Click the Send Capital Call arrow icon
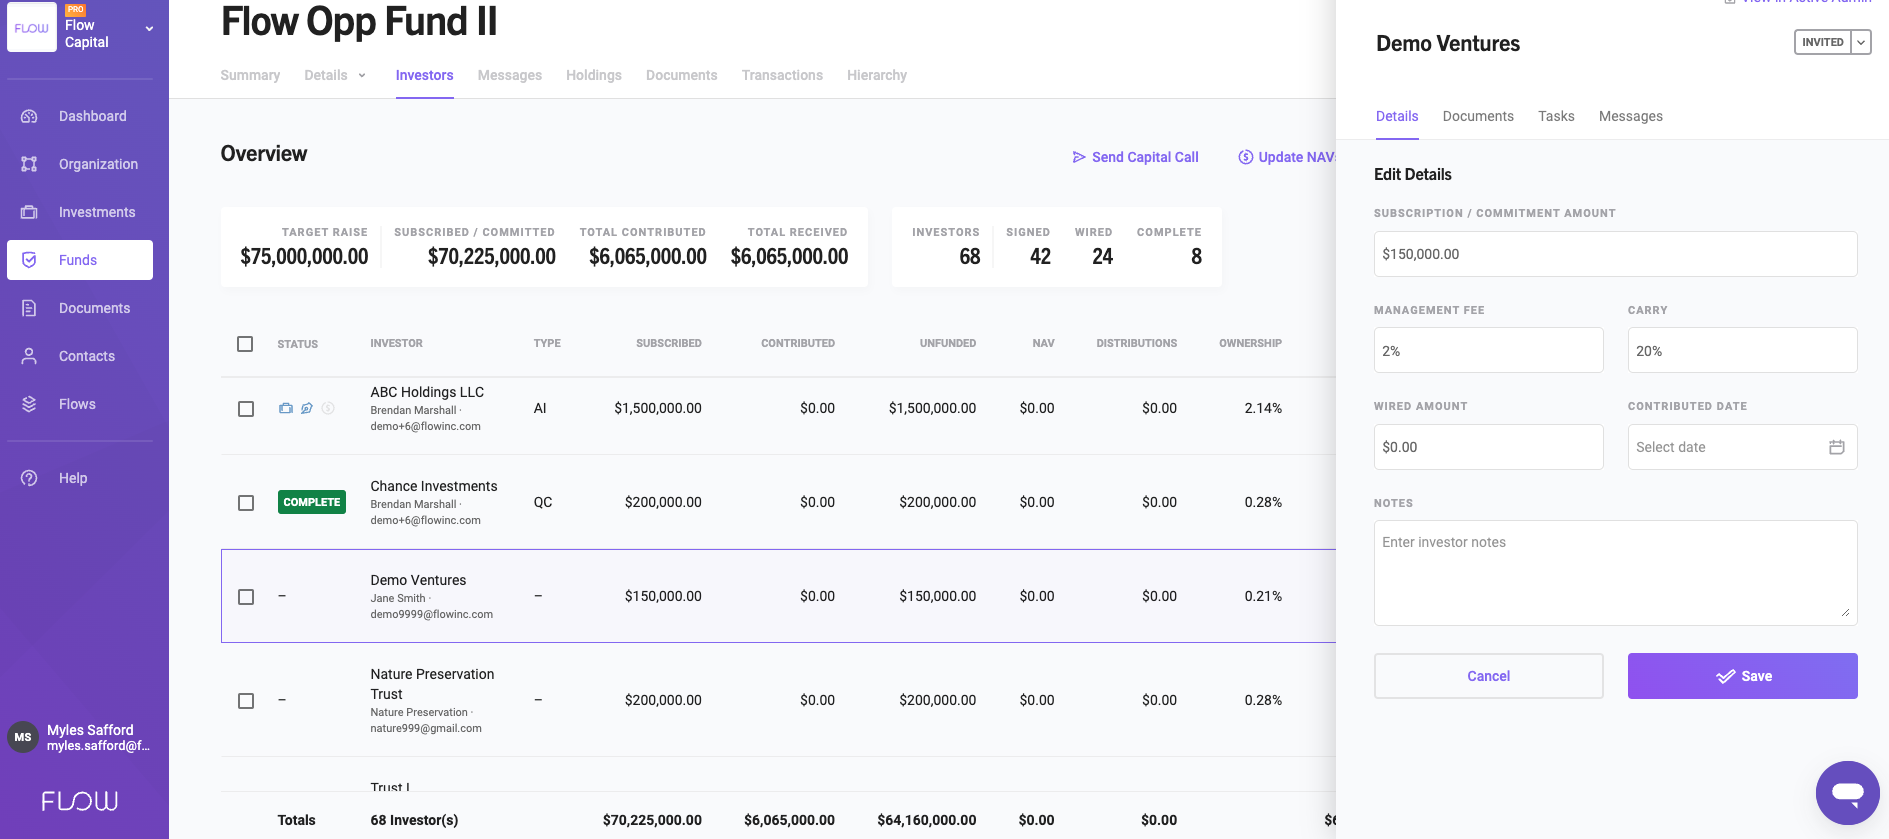The image size is (1889, 839). click(x=1079, y=157)
